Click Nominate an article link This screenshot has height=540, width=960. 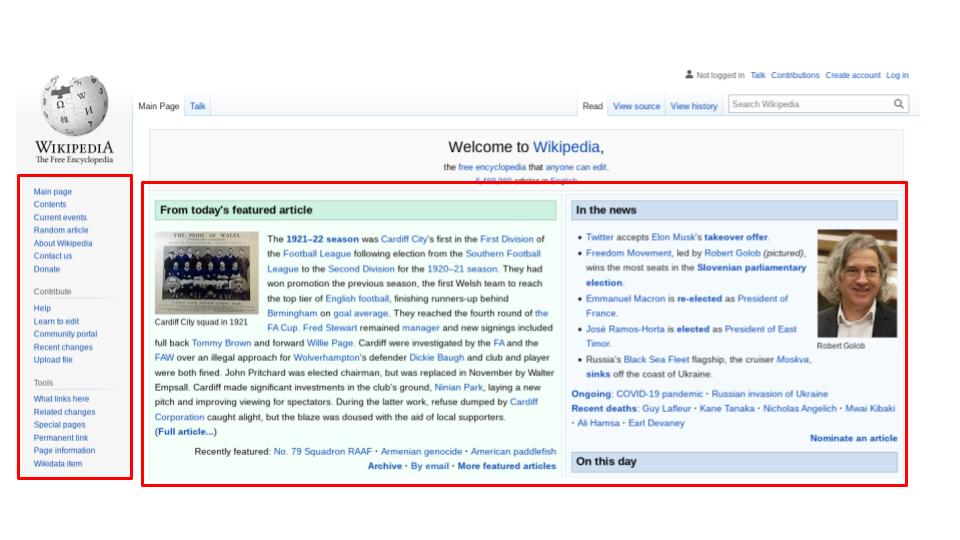click(853, 438)
